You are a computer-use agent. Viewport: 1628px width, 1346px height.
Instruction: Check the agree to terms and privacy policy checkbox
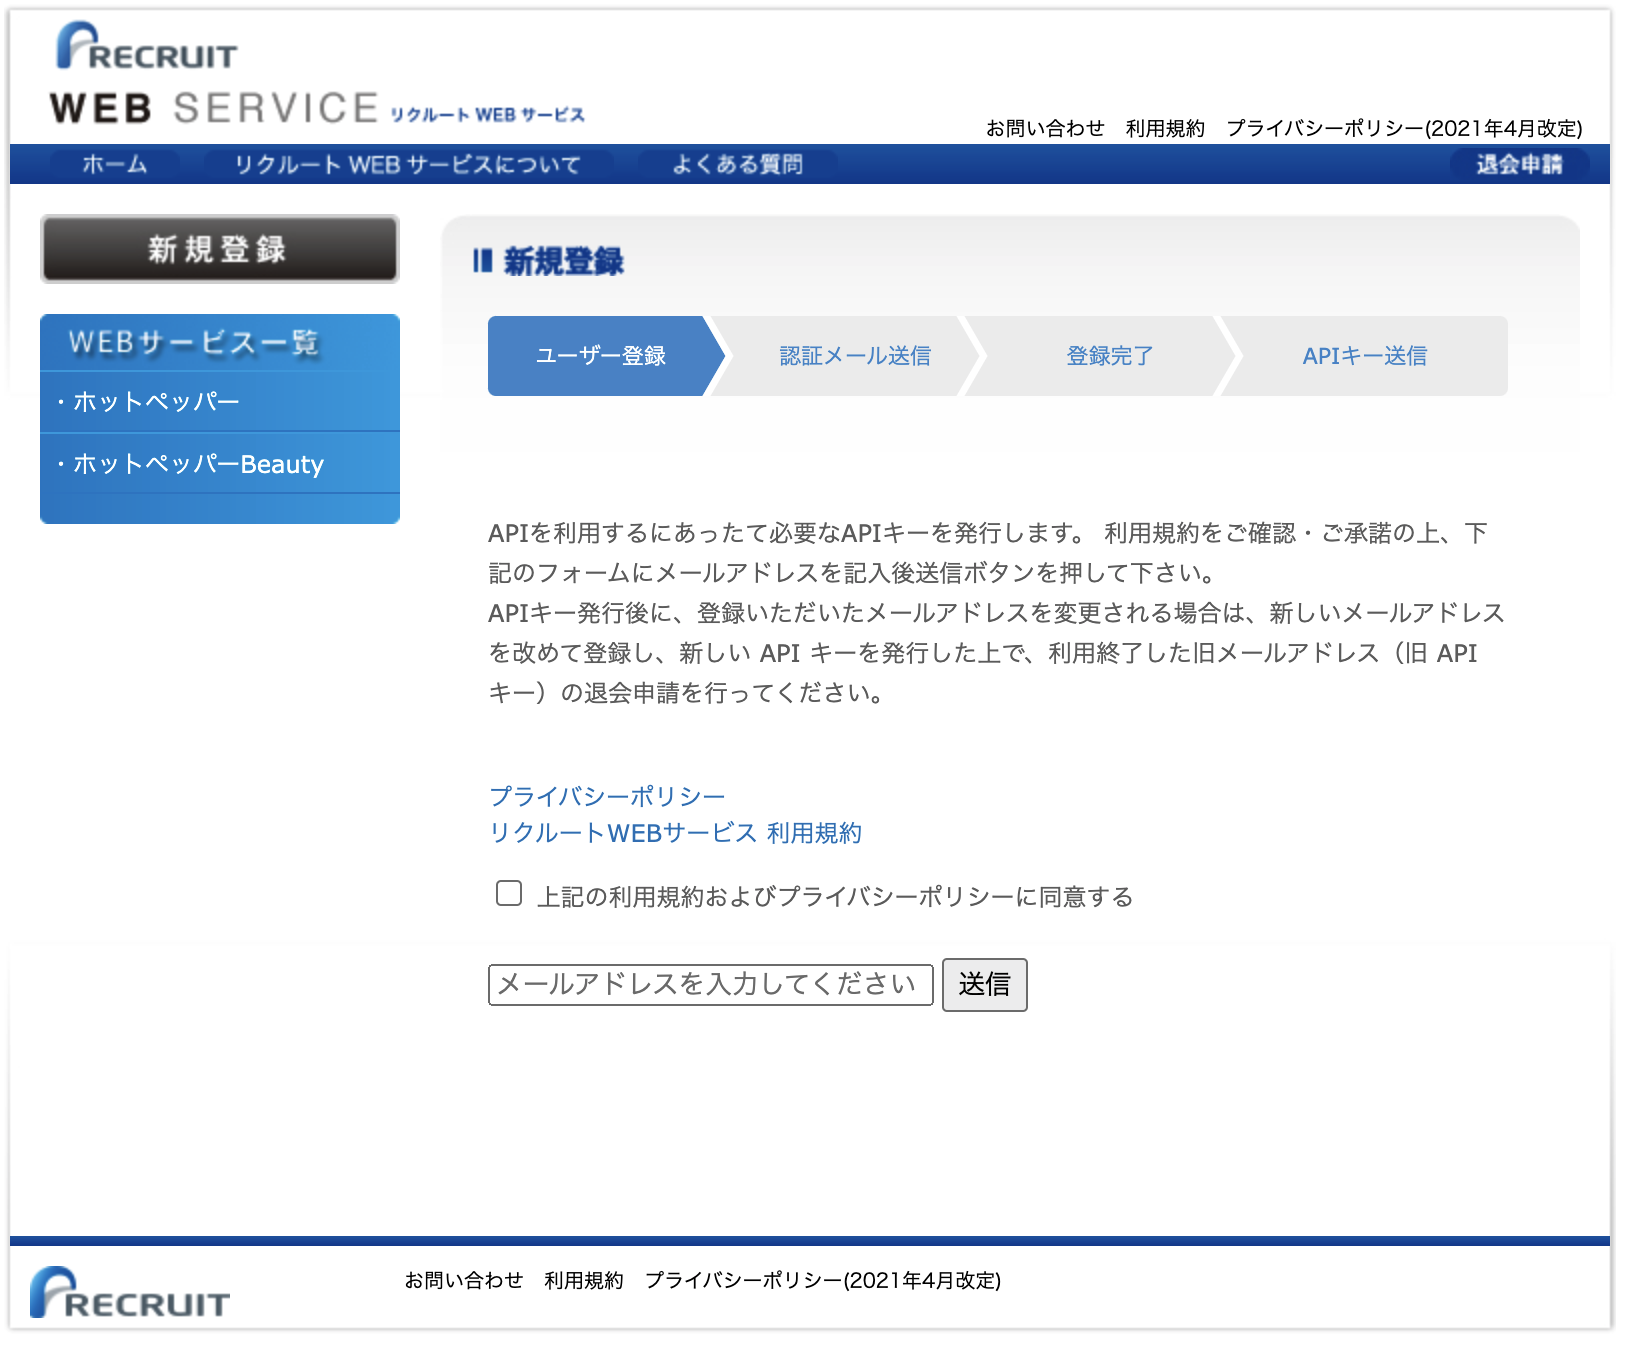[x=509, y=893]
